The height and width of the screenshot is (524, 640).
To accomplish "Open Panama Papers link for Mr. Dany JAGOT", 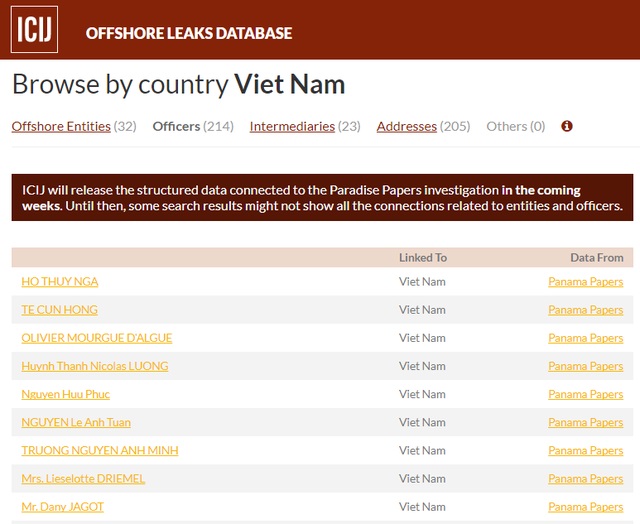I will (x=586, y=507).
